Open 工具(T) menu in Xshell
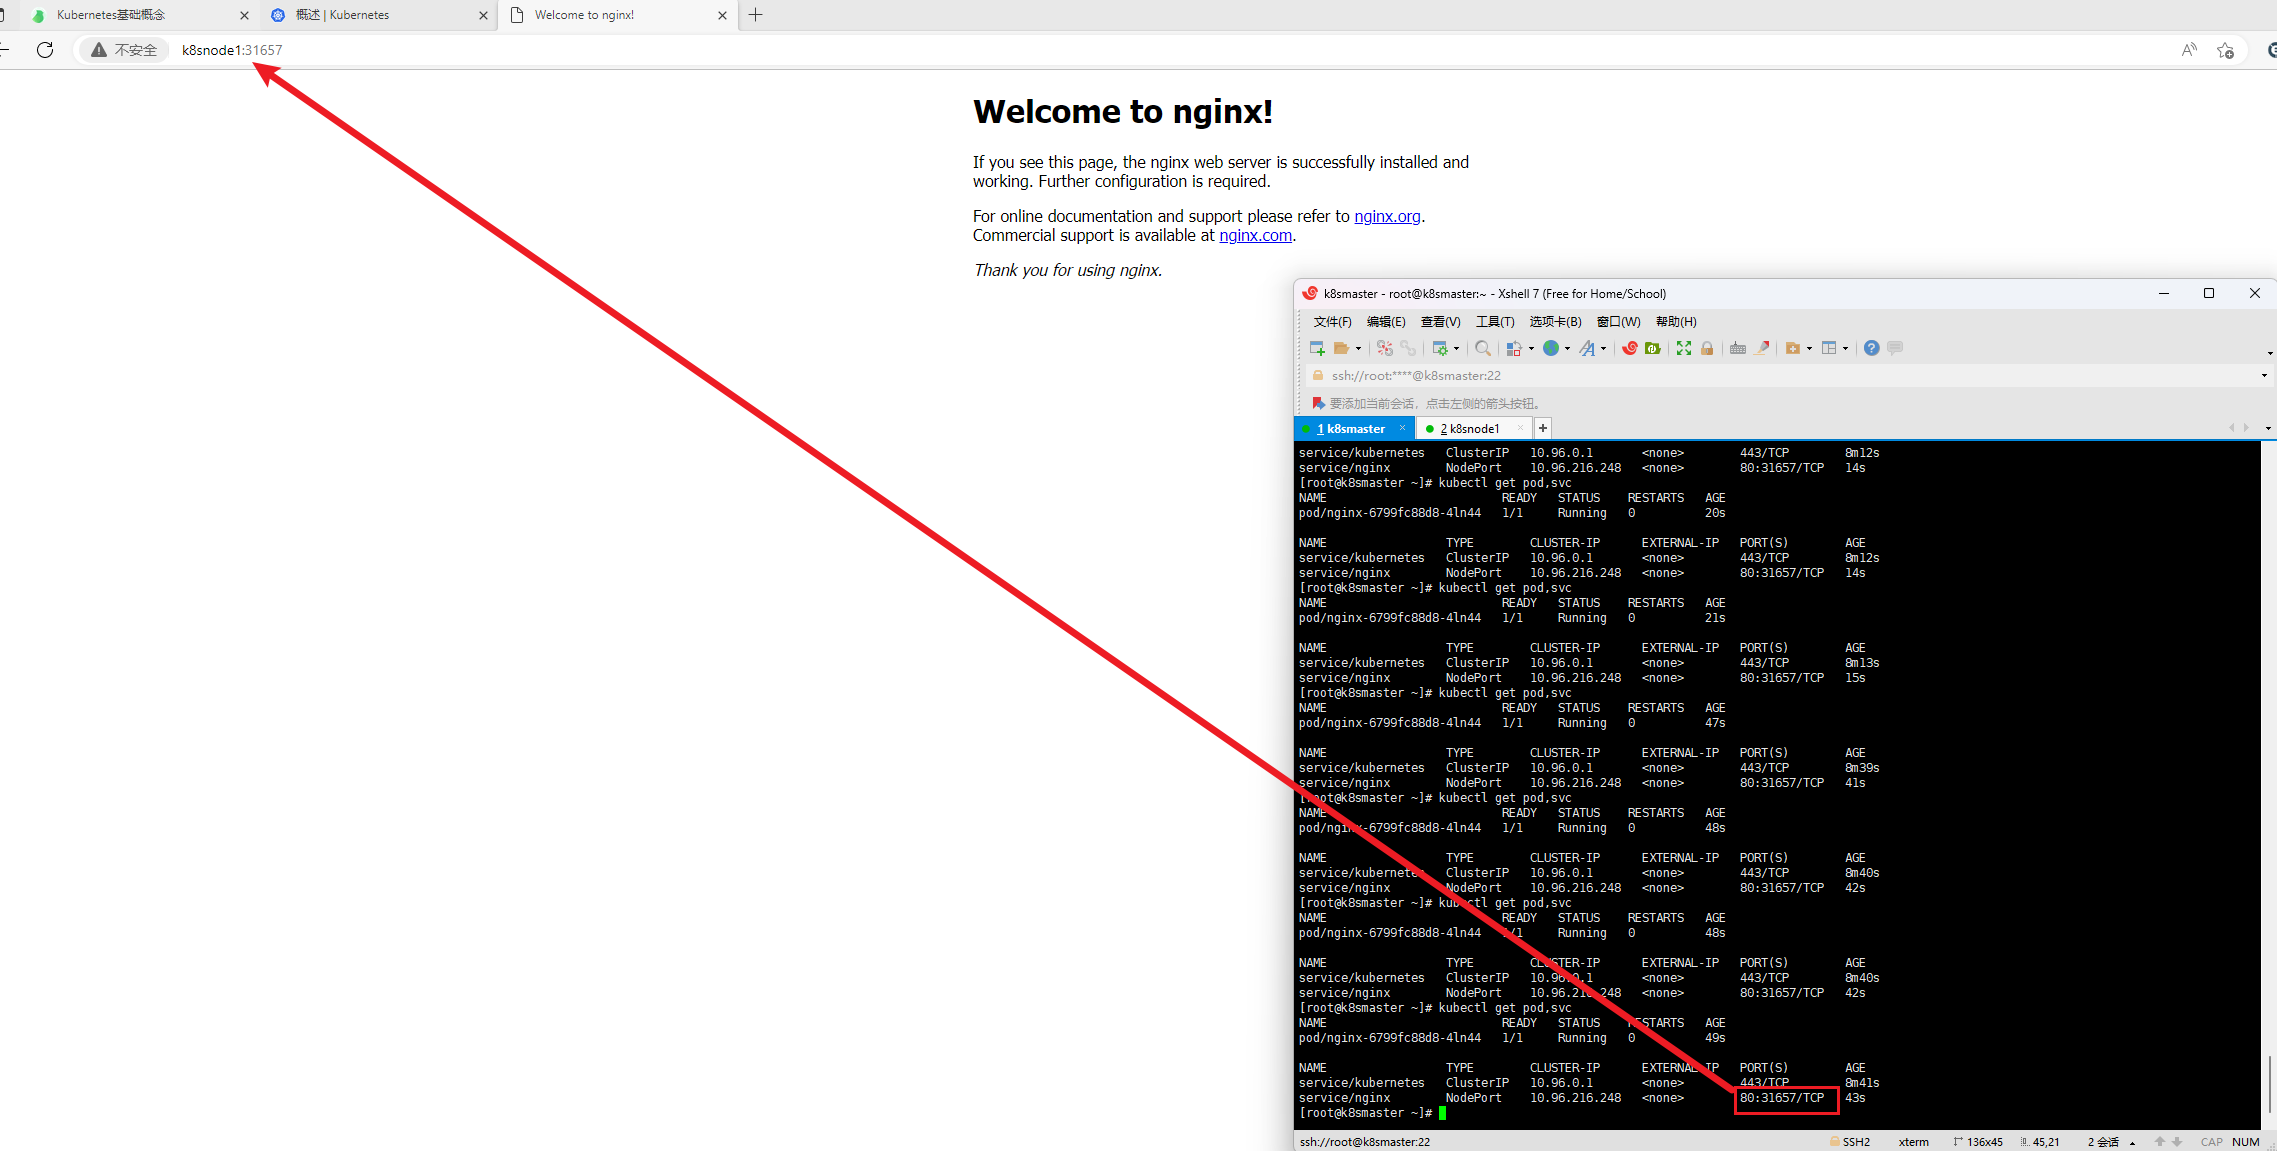The image size is (2277, 1151). pyautogui.click(x=1495, y=322)
